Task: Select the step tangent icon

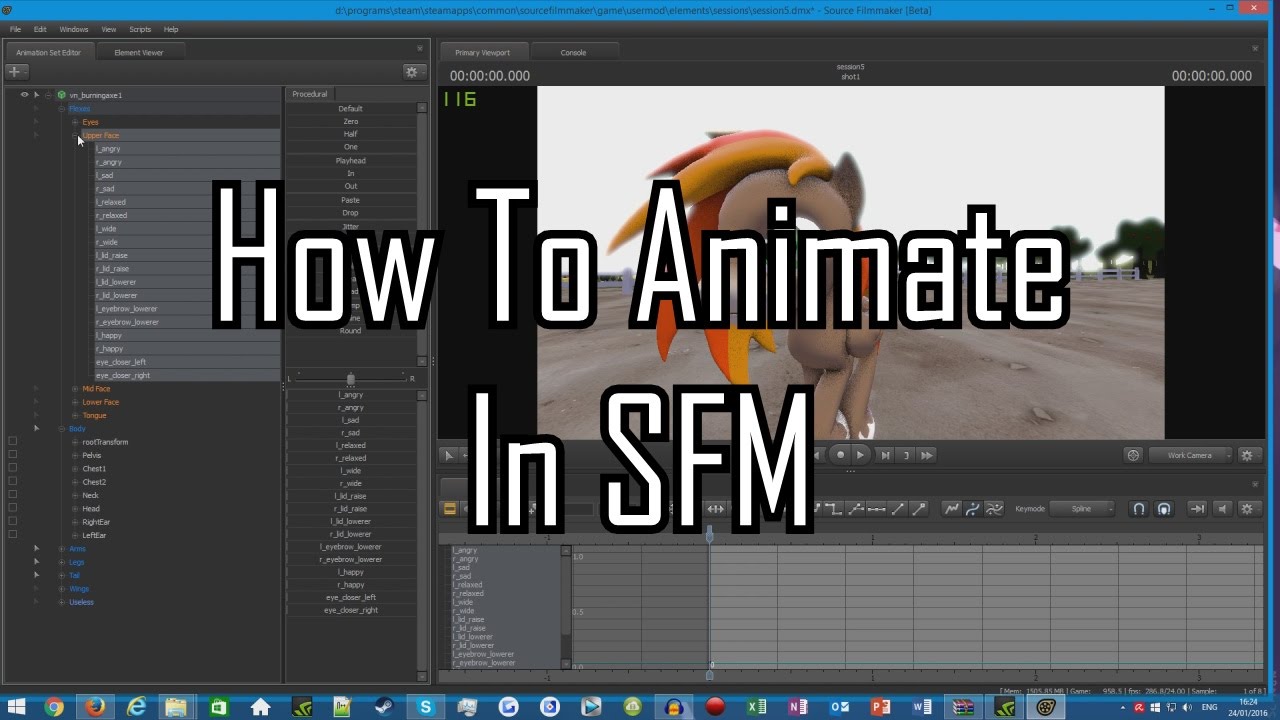Action: click(834, 509)
